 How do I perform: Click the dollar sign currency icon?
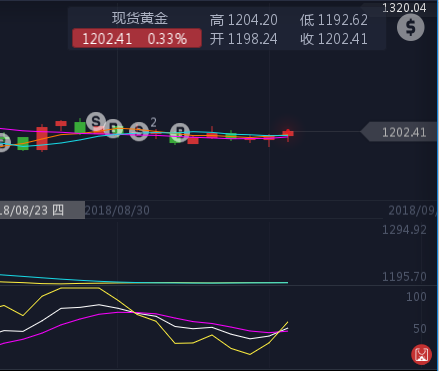point(411,27)
